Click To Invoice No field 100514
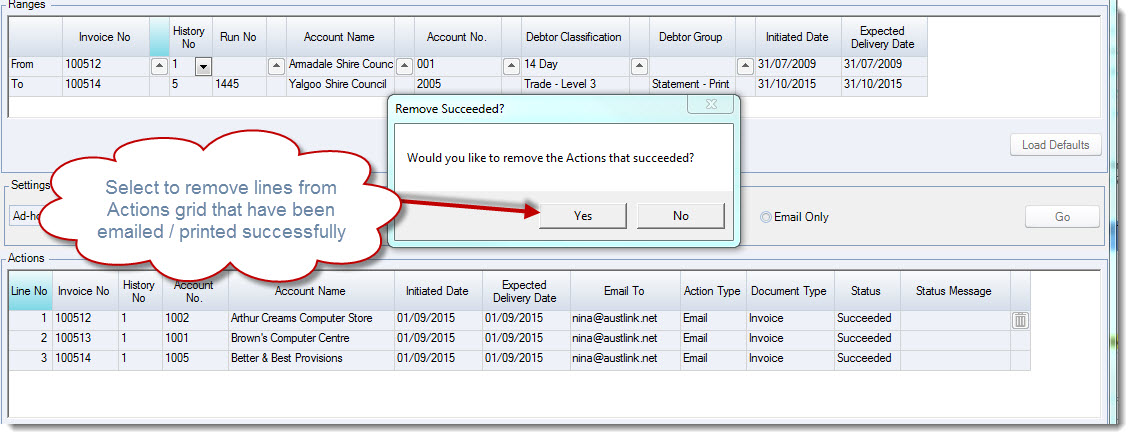Image resolution: width=1133 pixels, height=439 pixels. tap(105, 84)
